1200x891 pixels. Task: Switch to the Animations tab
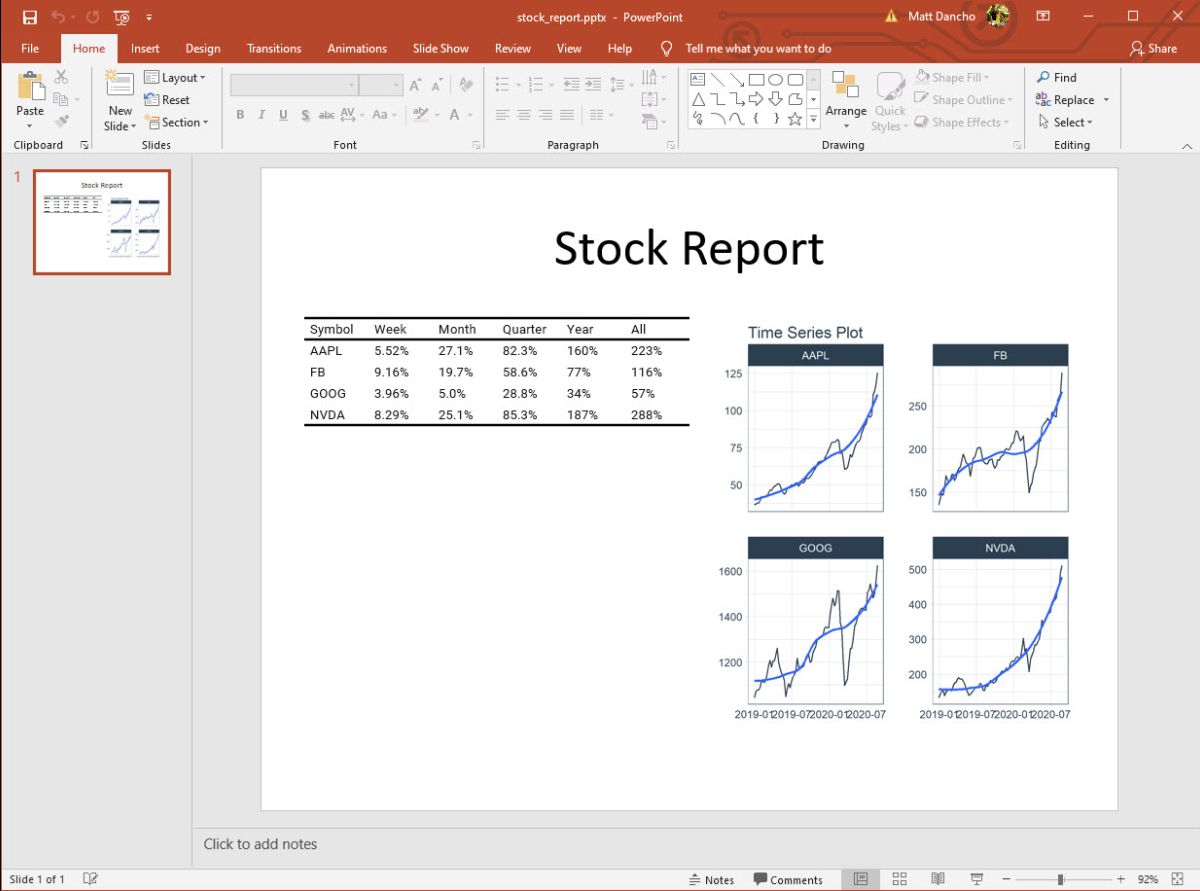[357, 48]
